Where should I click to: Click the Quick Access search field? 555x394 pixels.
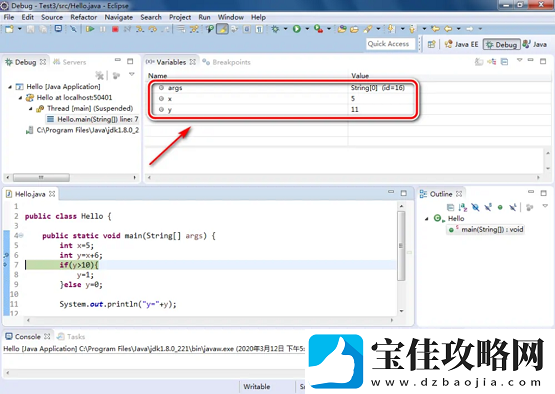[390, 44]
